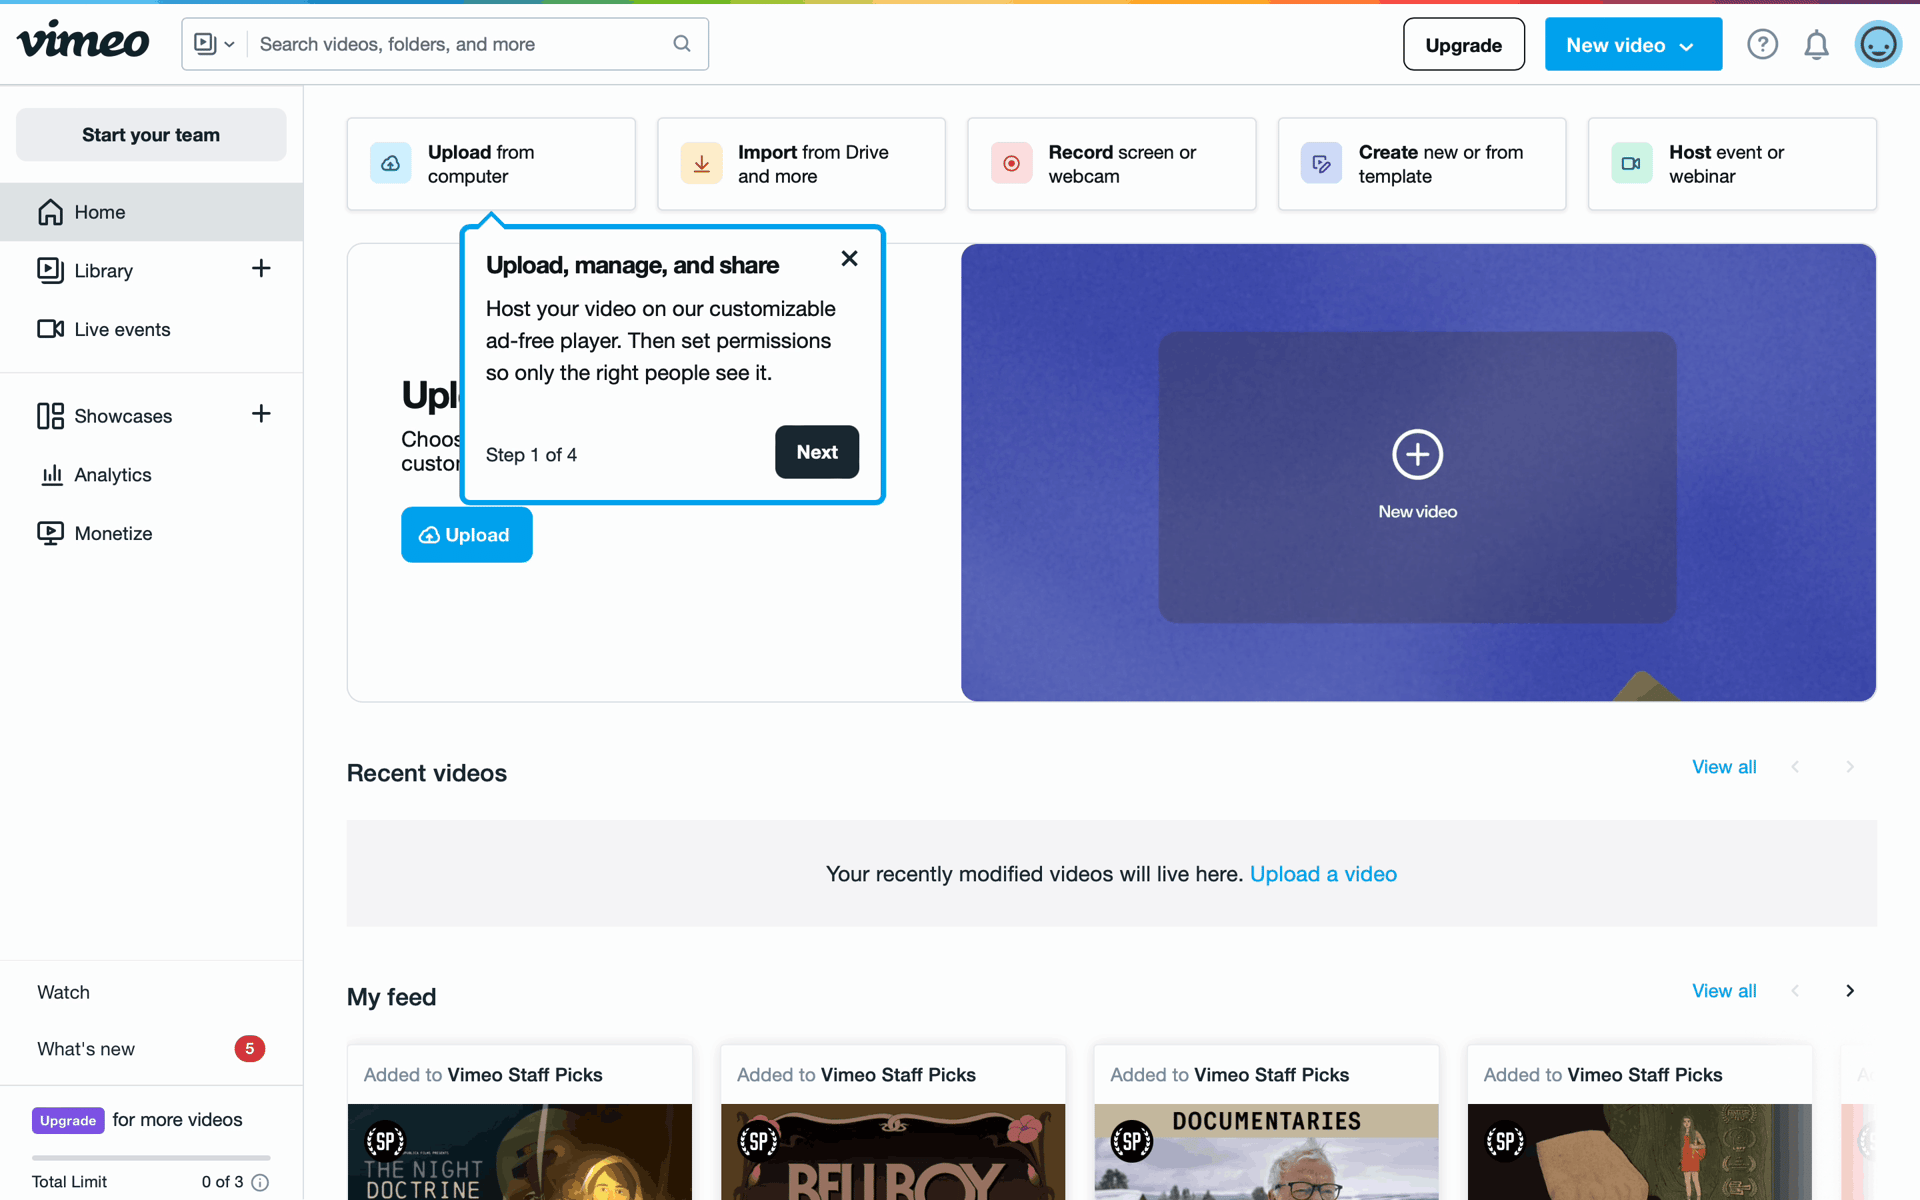Screen dimensions: 1920x1200
Task: Click the storage usage progress bar
Action: click(x=151, y=1157)
